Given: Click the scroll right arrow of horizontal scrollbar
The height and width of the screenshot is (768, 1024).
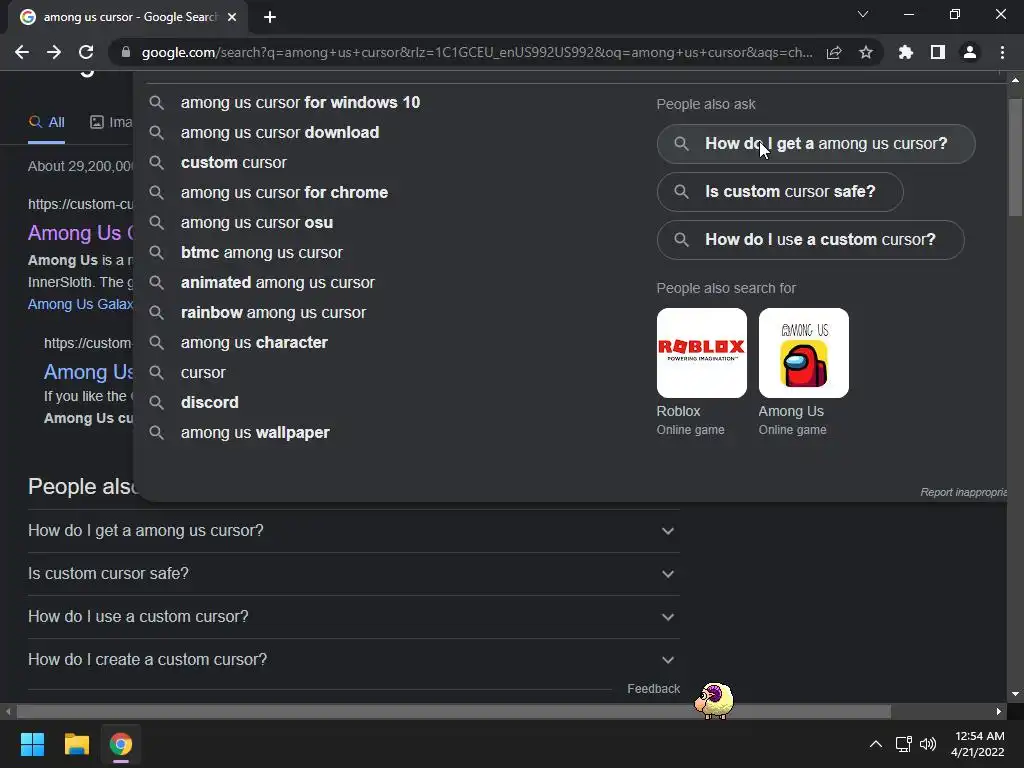Looking at the screenshot, I should (999, 711).
